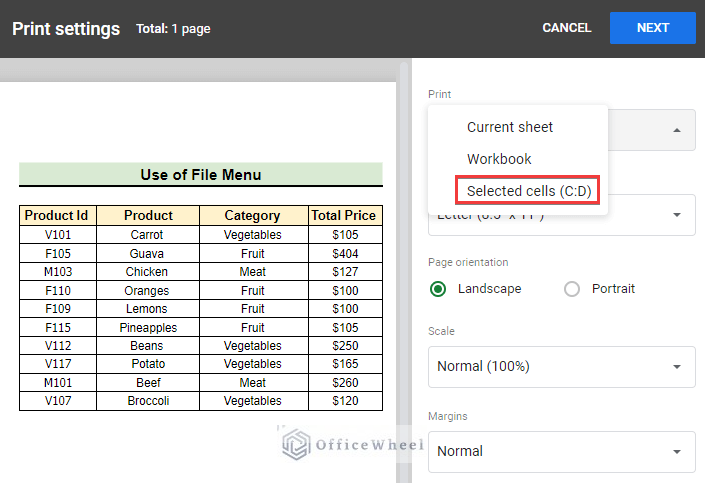This screenshot has height=483, width=705.
Task: Click the NEXT button
Action: 652,28
